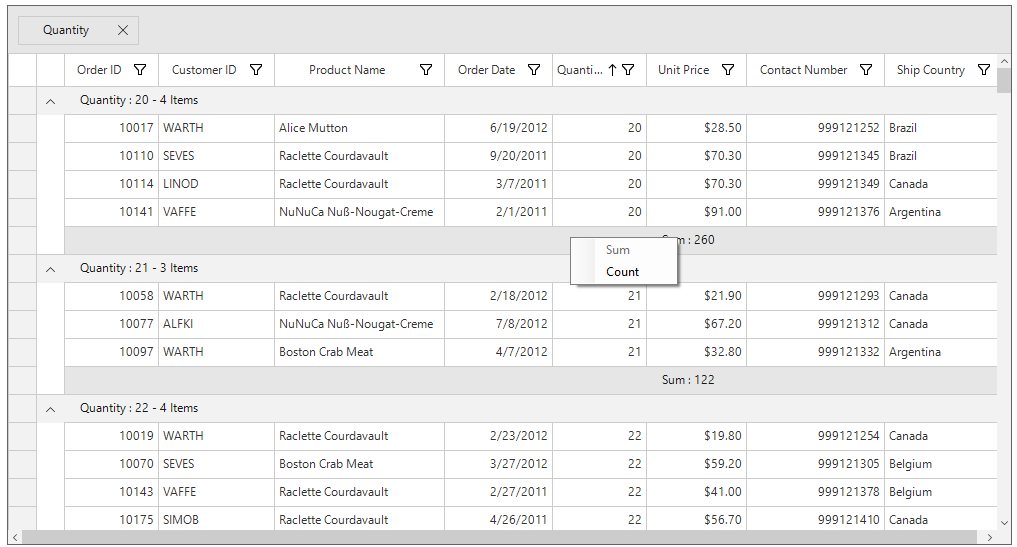1017x547 pixels.
Task: Select the Order ID 10141 cell
Action: click(x=112, y=212)
